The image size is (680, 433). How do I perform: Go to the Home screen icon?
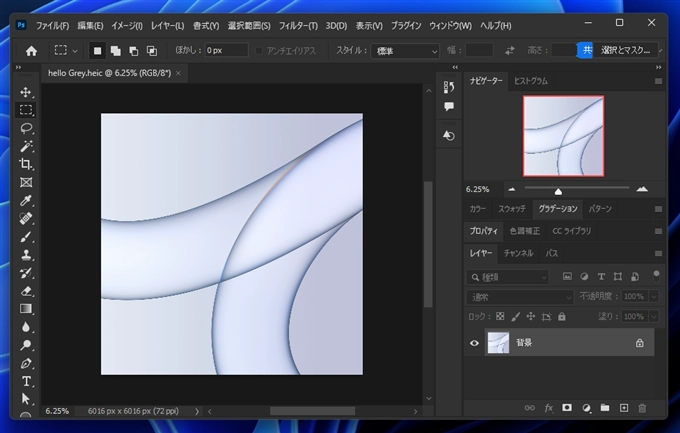tap(31, 51)
